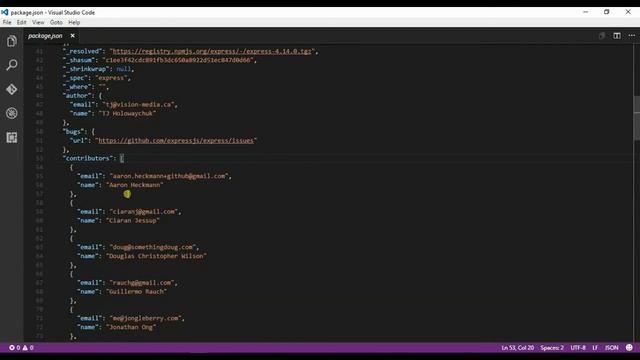Click aaron.heckmann+github@gmail.com email value
The height and width of the screenshot is (360, 640).
pyautogui.click(x=169, y=176)
